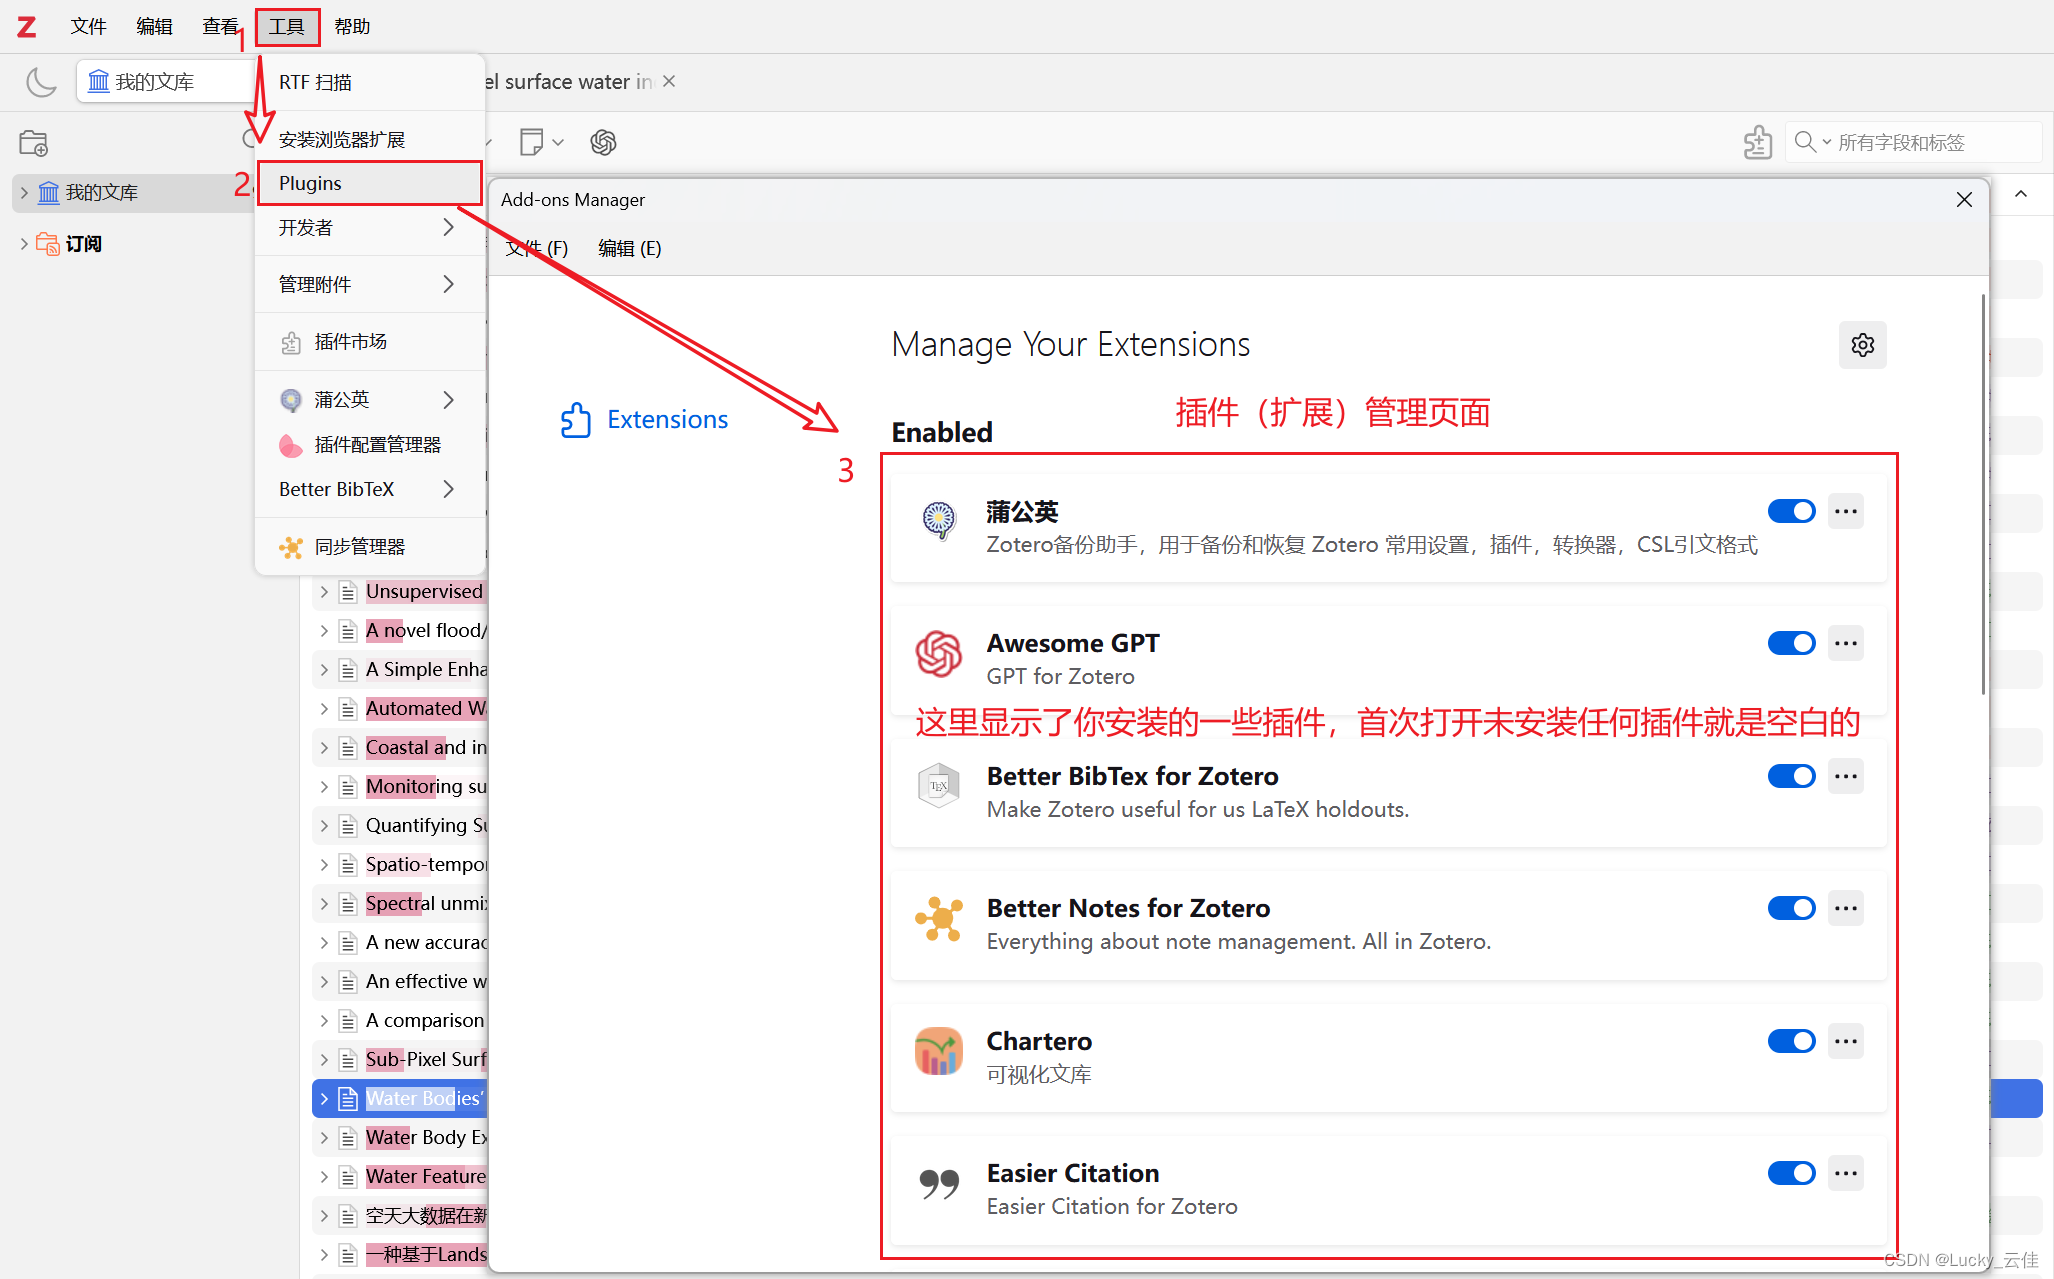Disable the Awesome GPT toggle
Viewport: 2054px width, 1279px height.
coord(1791,643)
